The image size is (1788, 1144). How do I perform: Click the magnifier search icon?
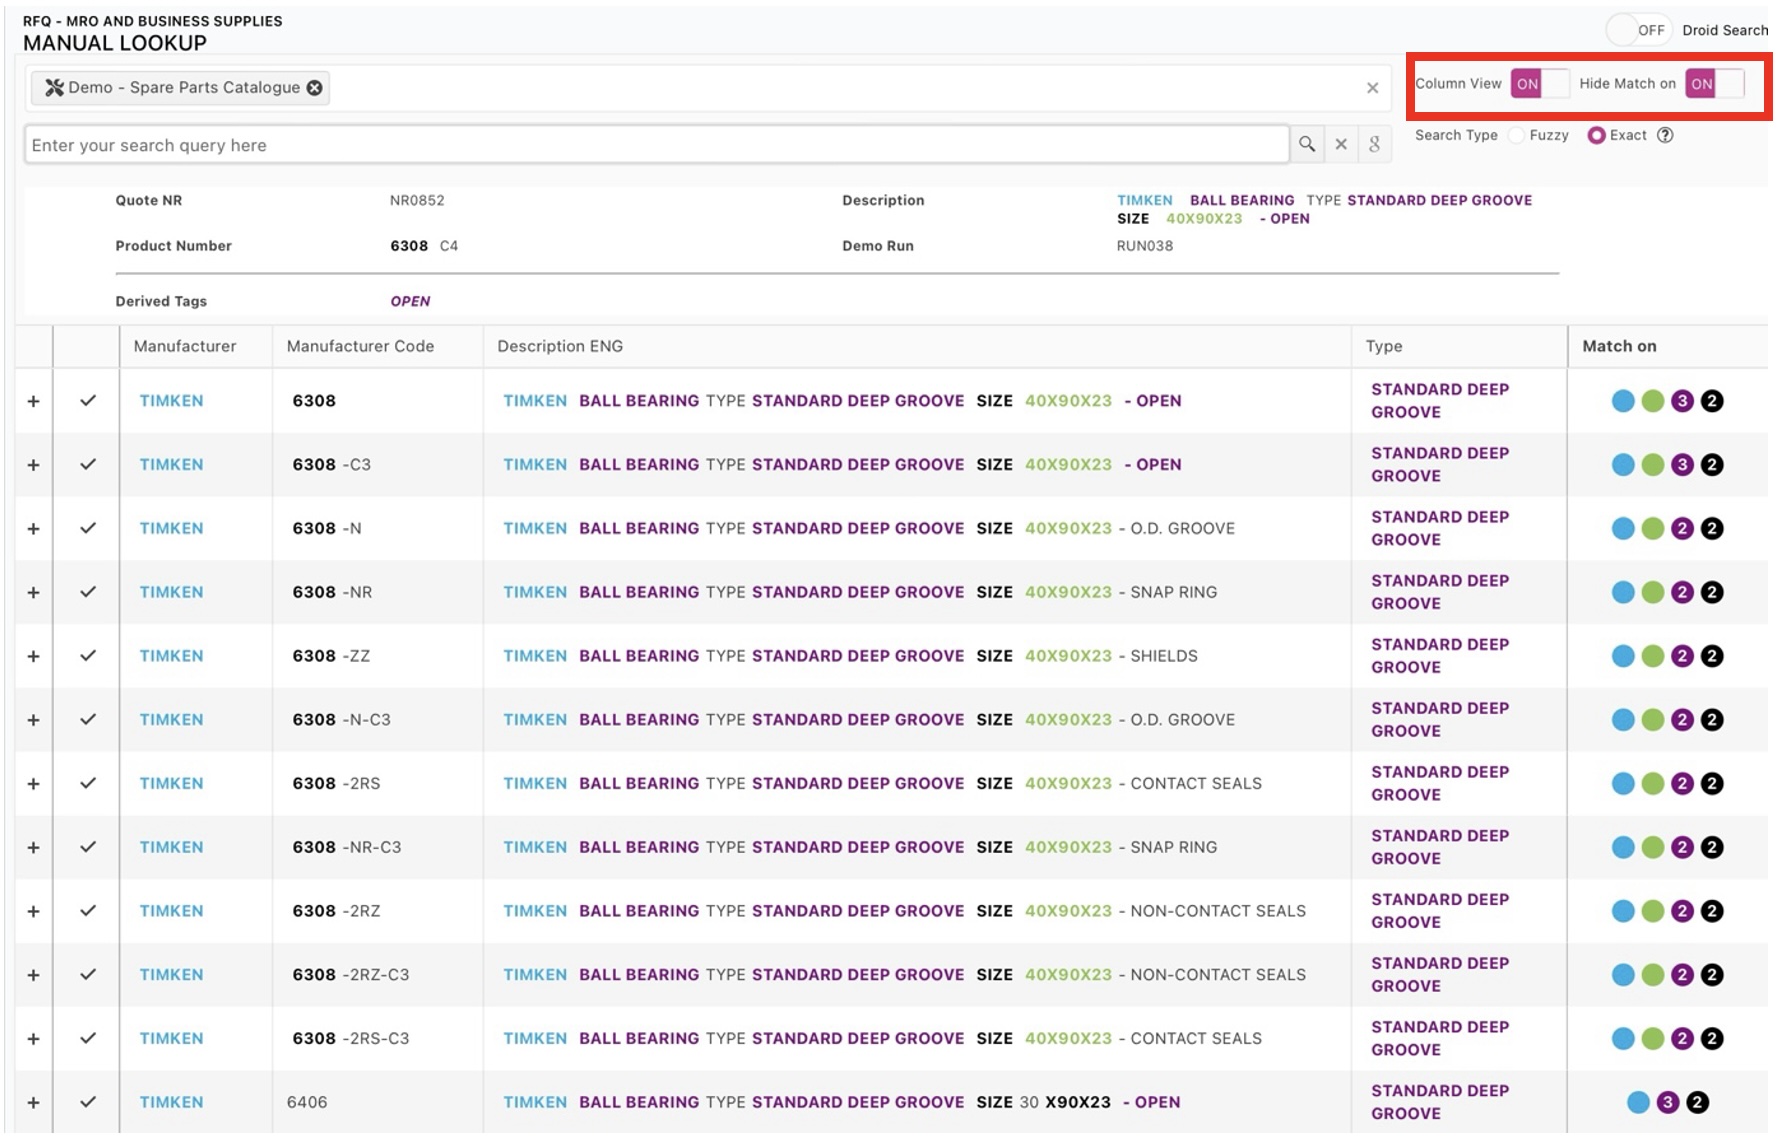pos(1306,144)
